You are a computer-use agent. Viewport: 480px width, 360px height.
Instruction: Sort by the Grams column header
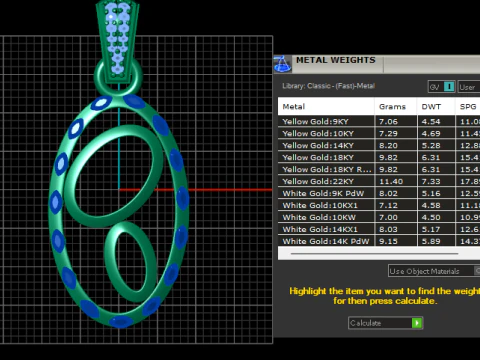396,107
